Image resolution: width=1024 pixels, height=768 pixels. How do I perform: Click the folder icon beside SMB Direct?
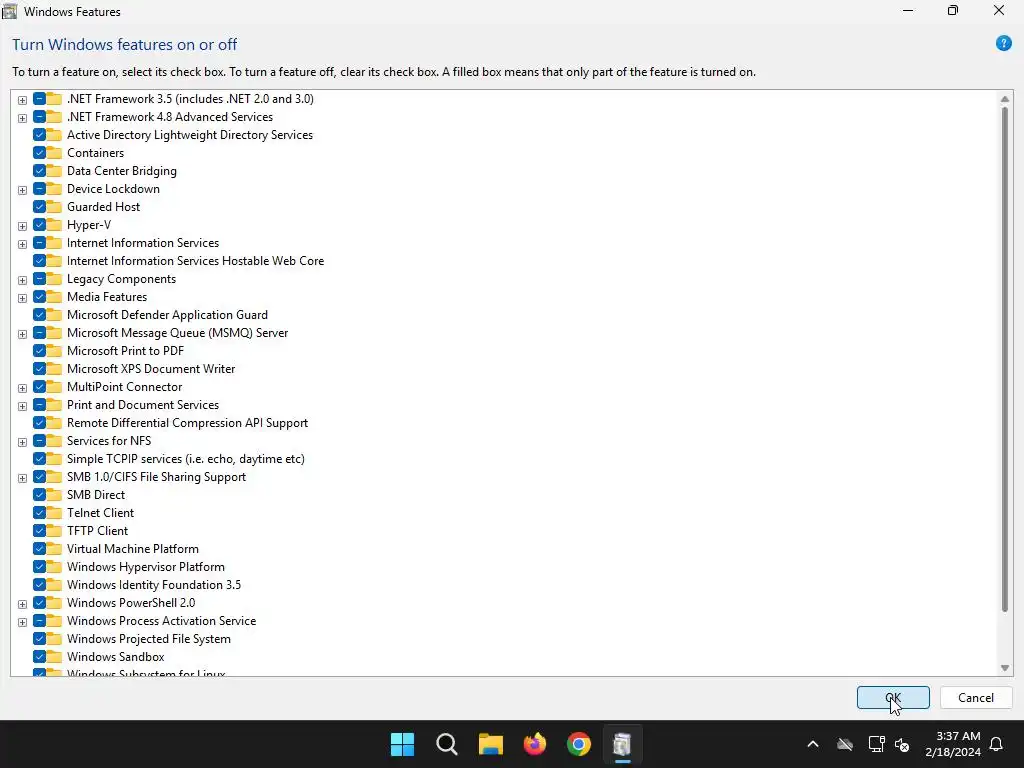(x=54, y=495)
